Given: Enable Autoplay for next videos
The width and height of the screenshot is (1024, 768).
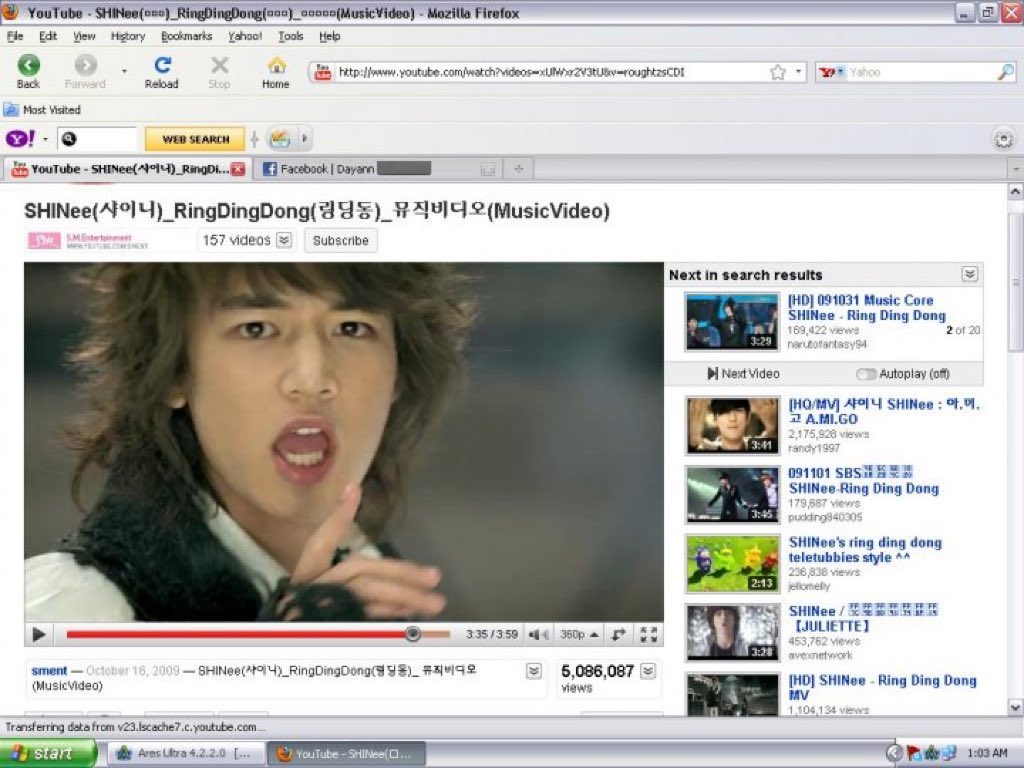Looking at the screenshot, I should 866,373.
